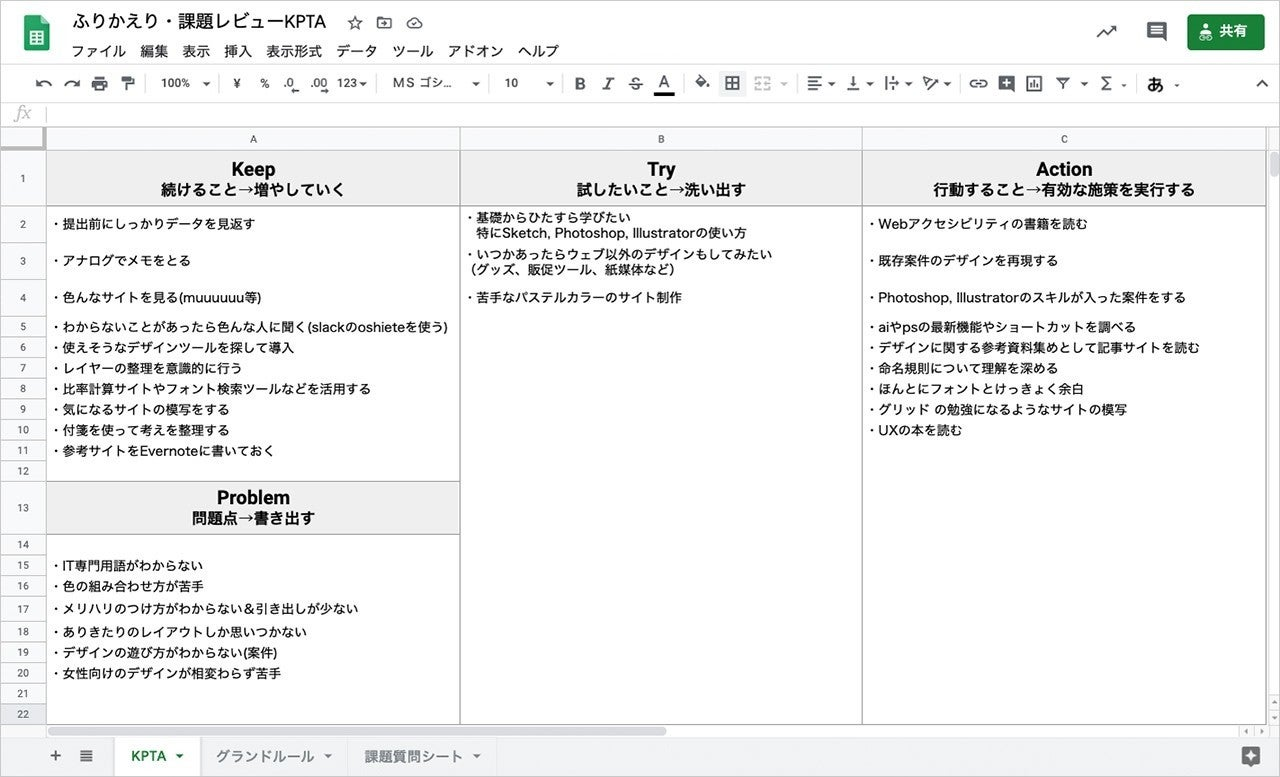Open the fill color bucket
Screen dimensions: 1280x777
coord(702,84)
